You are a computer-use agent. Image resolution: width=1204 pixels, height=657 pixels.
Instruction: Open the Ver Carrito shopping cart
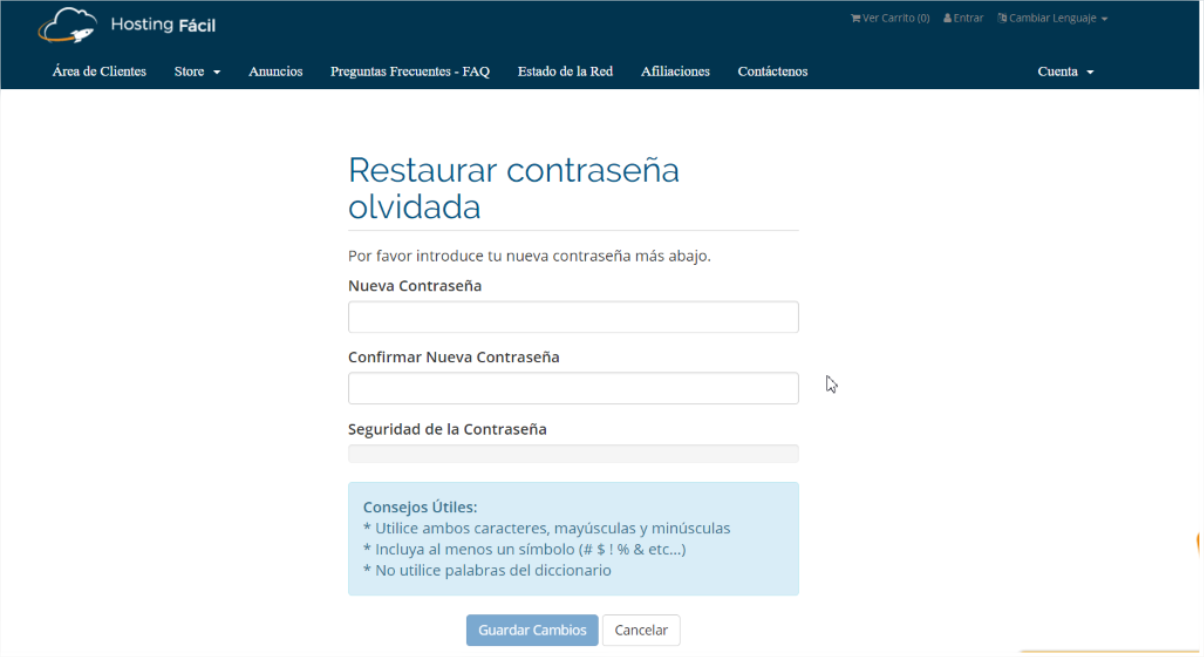[890, 18]
